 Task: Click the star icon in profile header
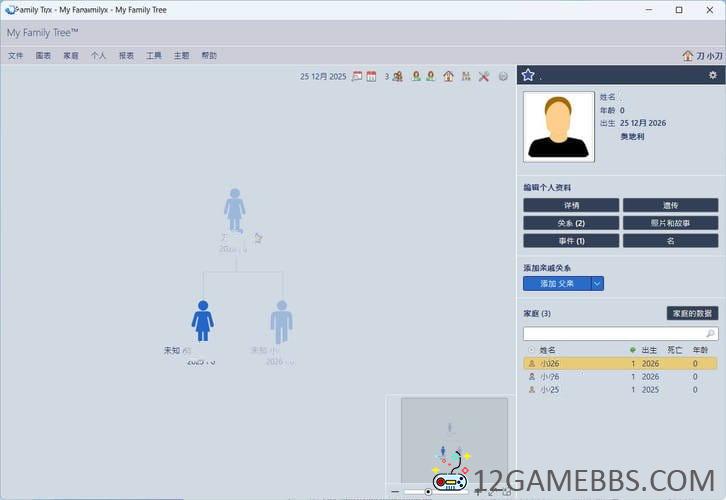(528, 75)
